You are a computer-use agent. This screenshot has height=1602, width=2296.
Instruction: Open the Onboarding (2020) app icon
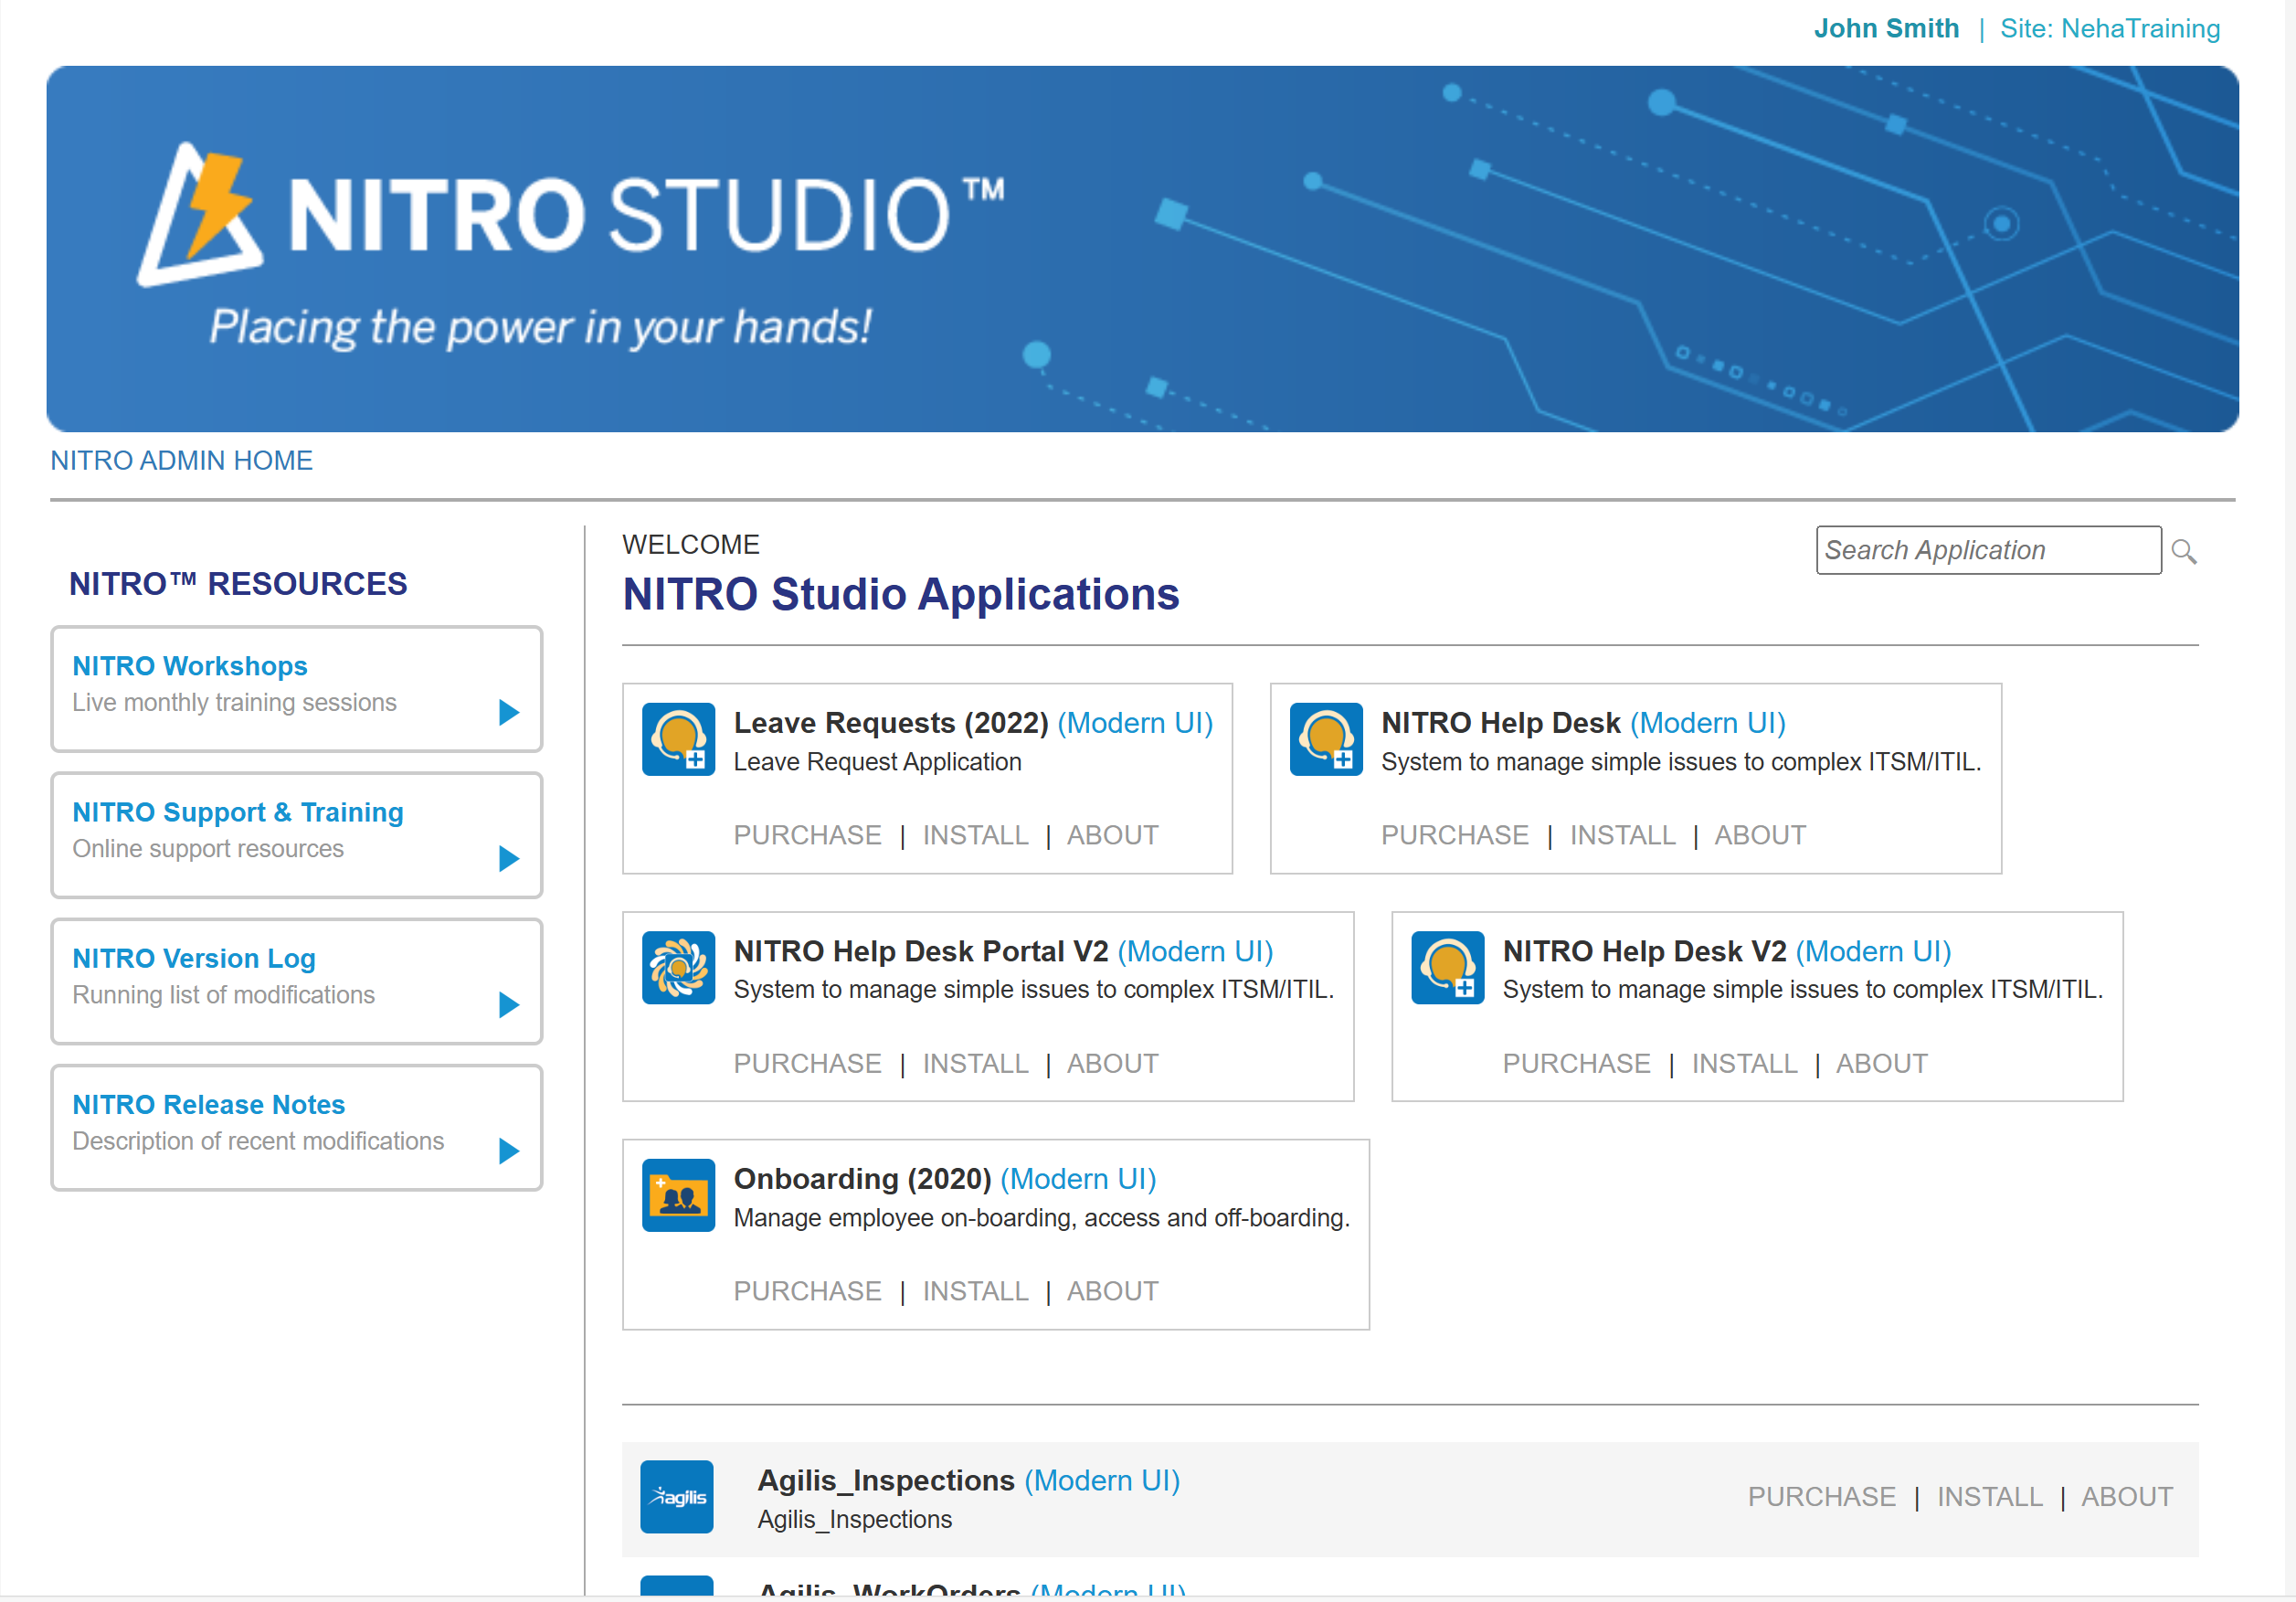coord(678,1195)
